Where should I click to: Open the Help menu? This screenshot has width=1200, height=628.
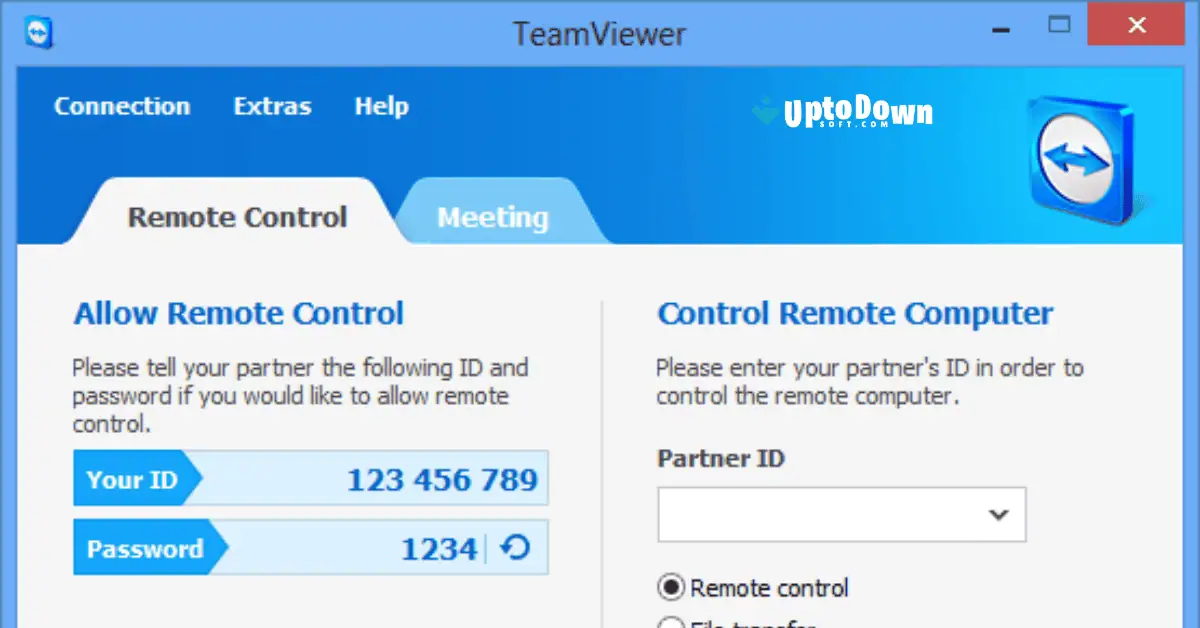[x=381, y=106]
